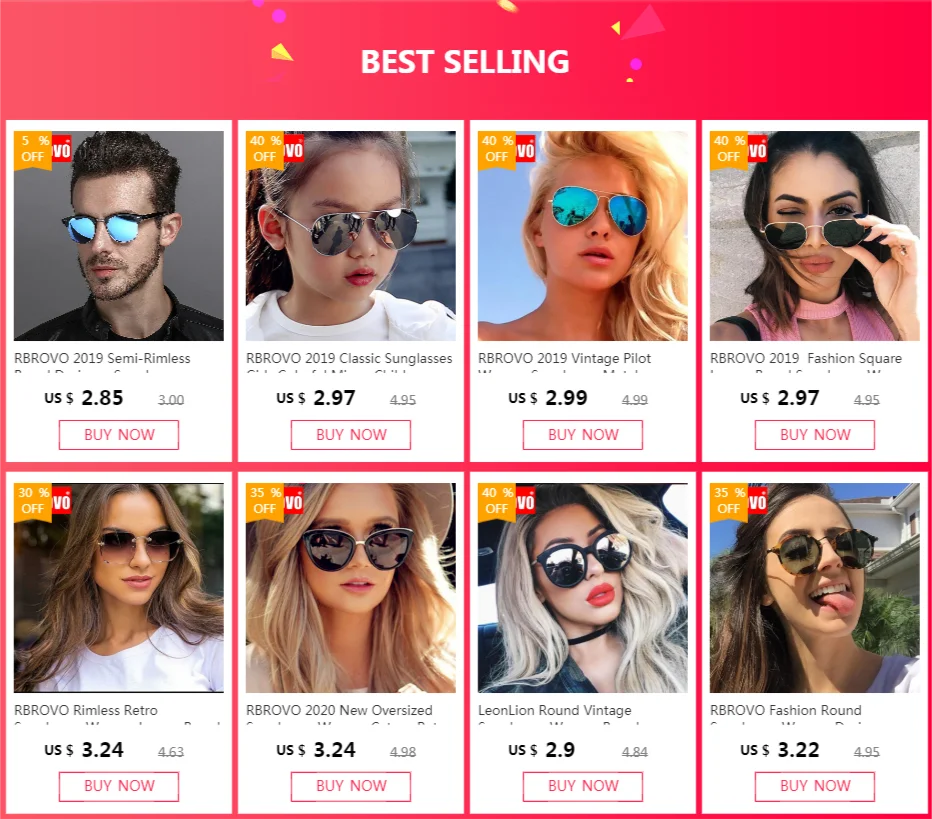The height and width of the screenshot is (819, 932).
Task: View the cat-eye sunglasses woman with hat photo
Action: pos(351,588)
